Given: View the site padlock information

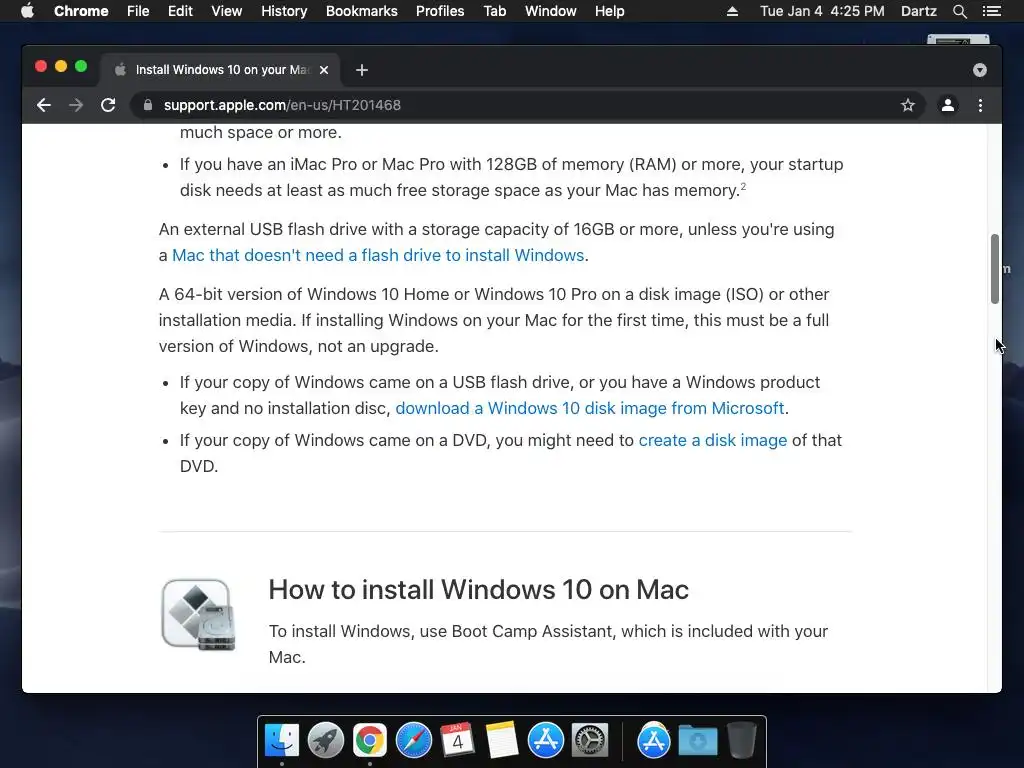Looking at the screenshot, I should [x=148, y=105].
